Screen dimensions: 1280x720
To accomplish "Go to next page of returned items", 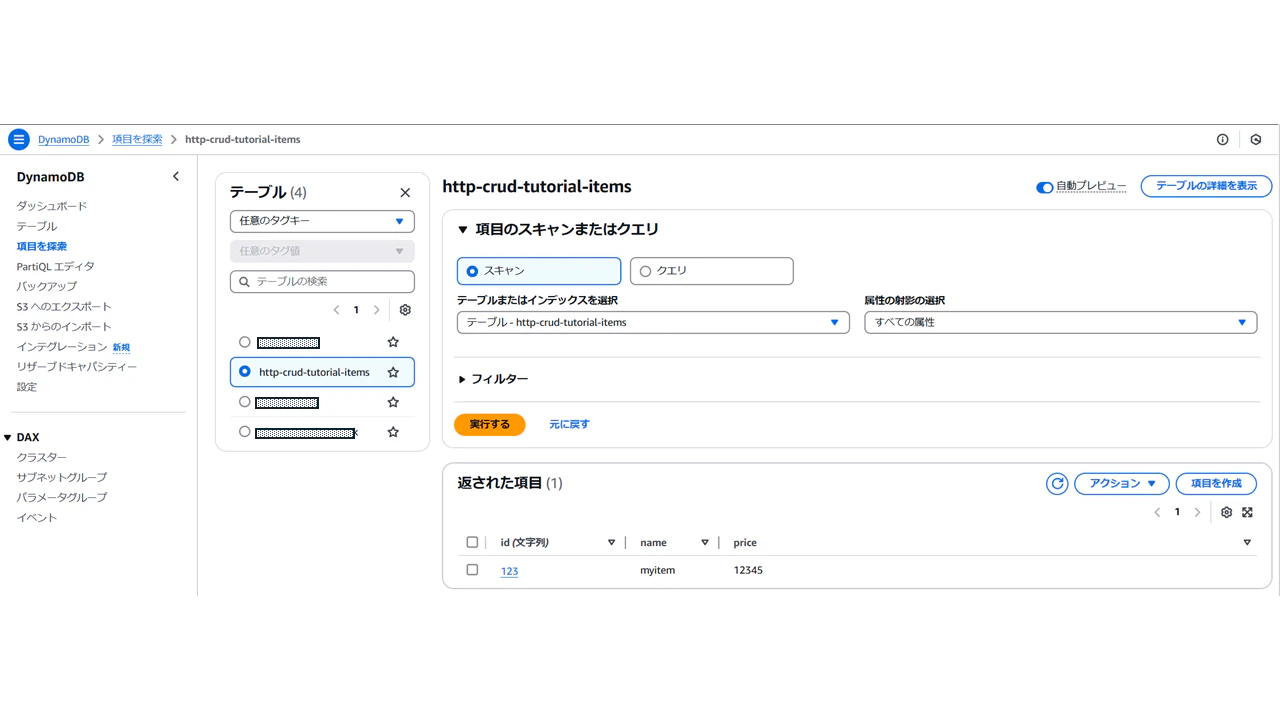I will pos(1198,512).
